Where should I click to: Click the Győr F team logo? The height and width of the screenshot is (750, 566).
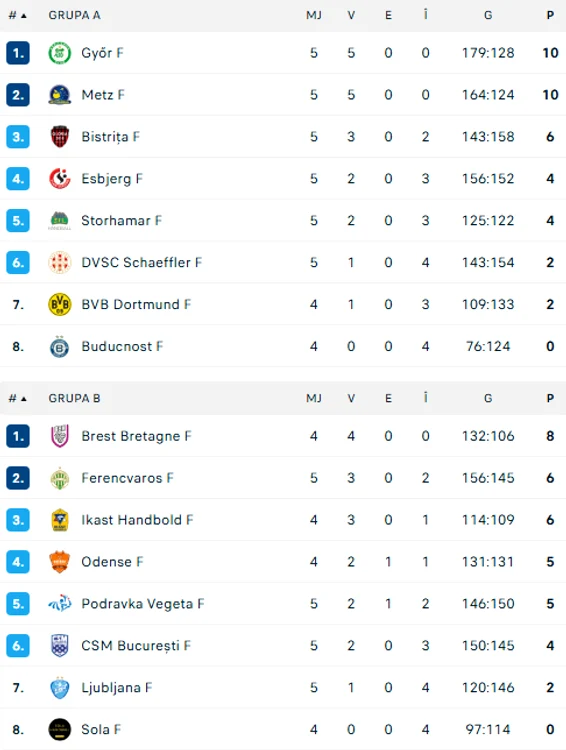60,53
